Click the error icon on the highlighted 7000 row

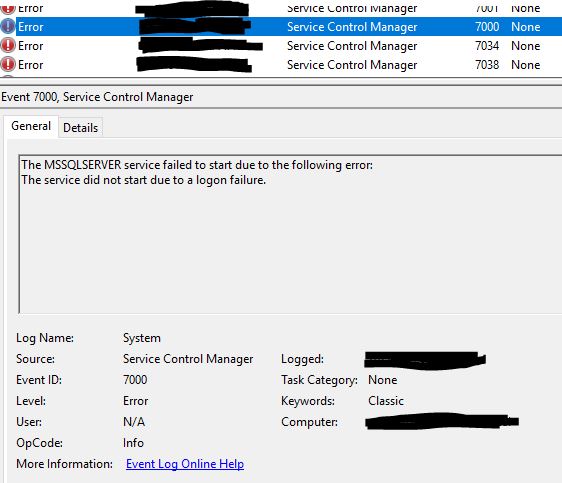click(8, 27)
